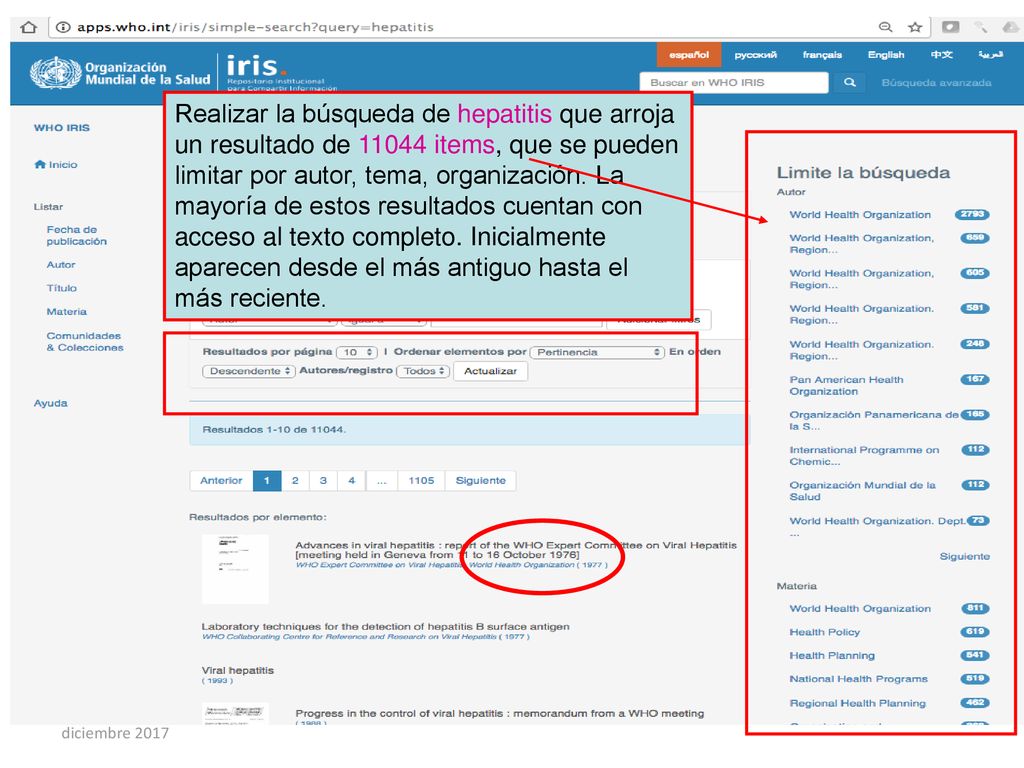Switch language to русский
Screen dimensions: 1024x768
click(756, 55)
